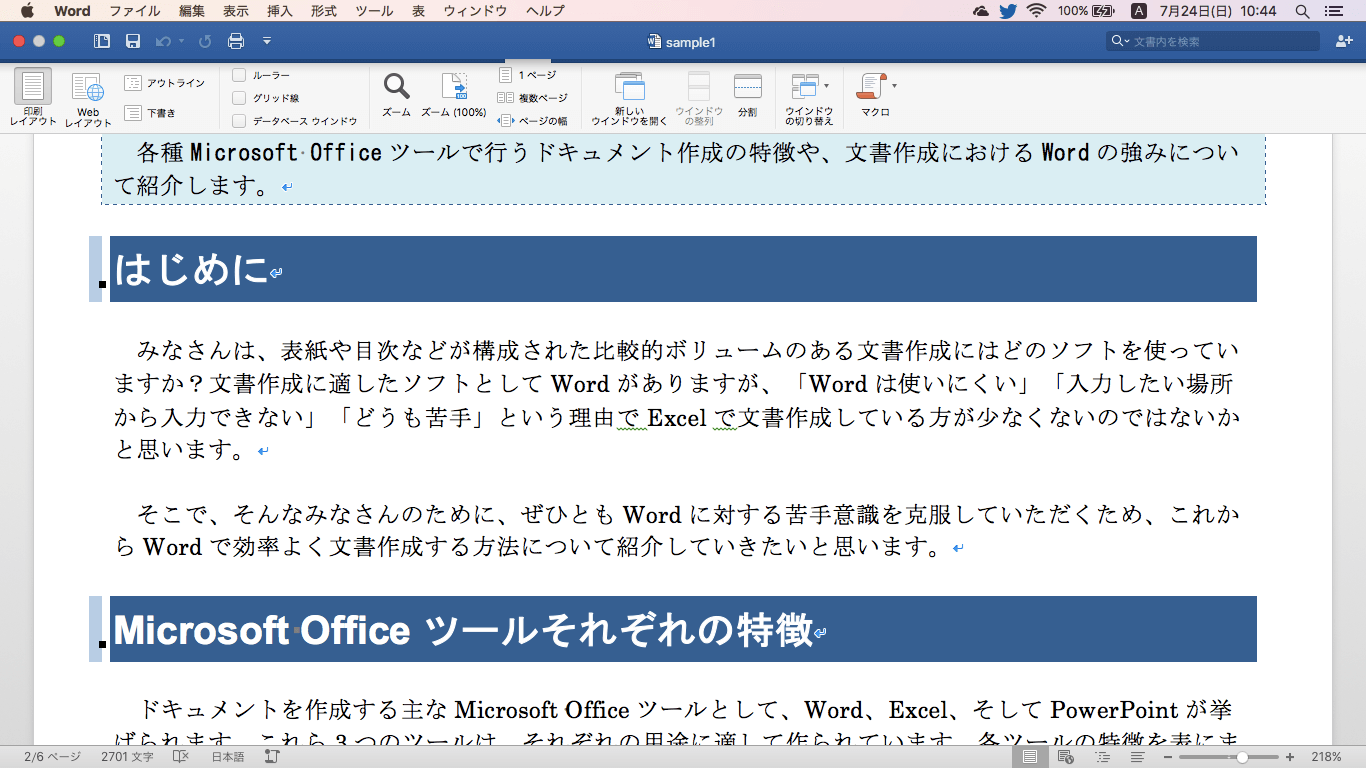The image size is (1366, 768).
Task: Save the document with the floppy disk icon
Action: [x=133, y=41]
